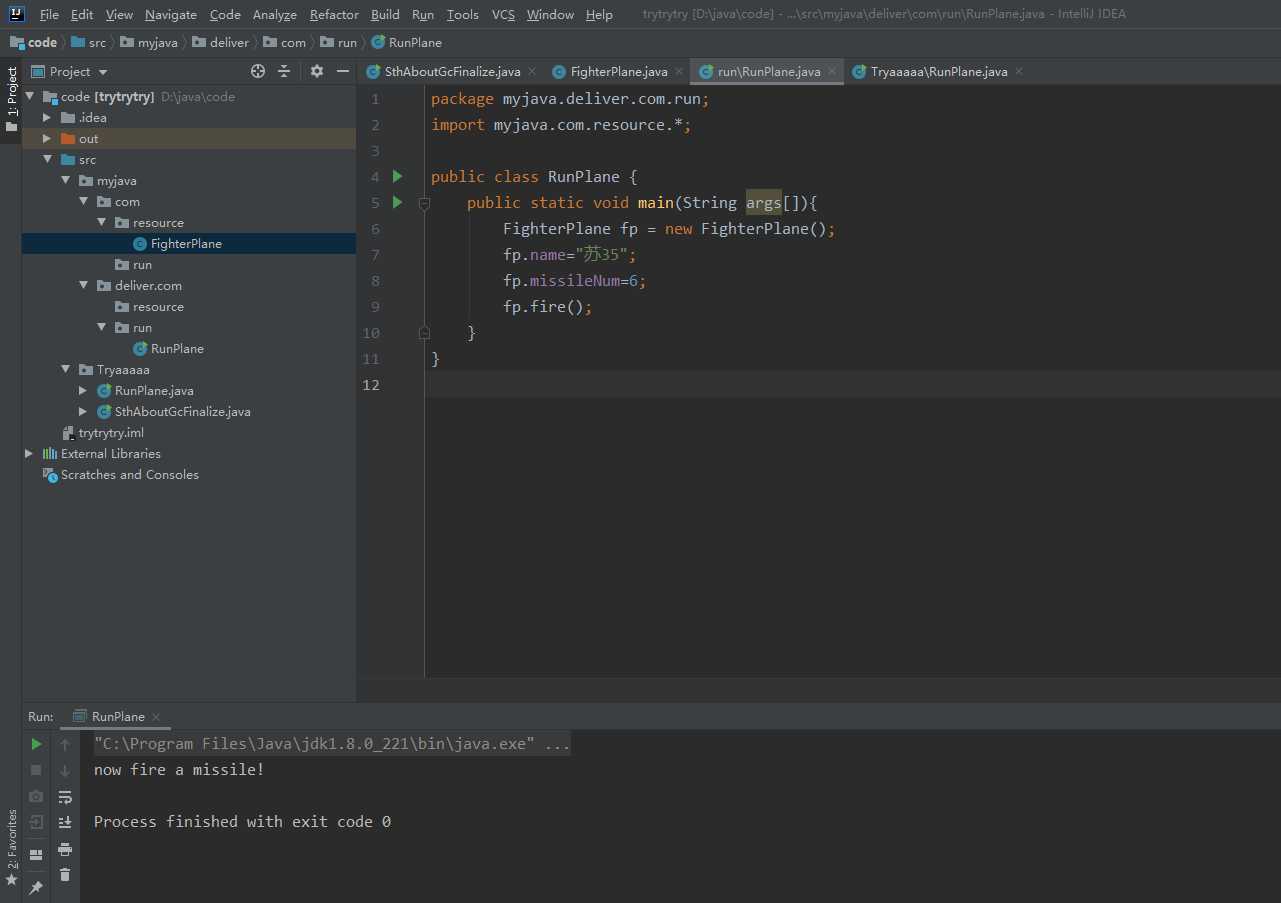Click 'Process finished with exit code 0' text
This screenshot has width=1281, height=903.
(242, 822)
